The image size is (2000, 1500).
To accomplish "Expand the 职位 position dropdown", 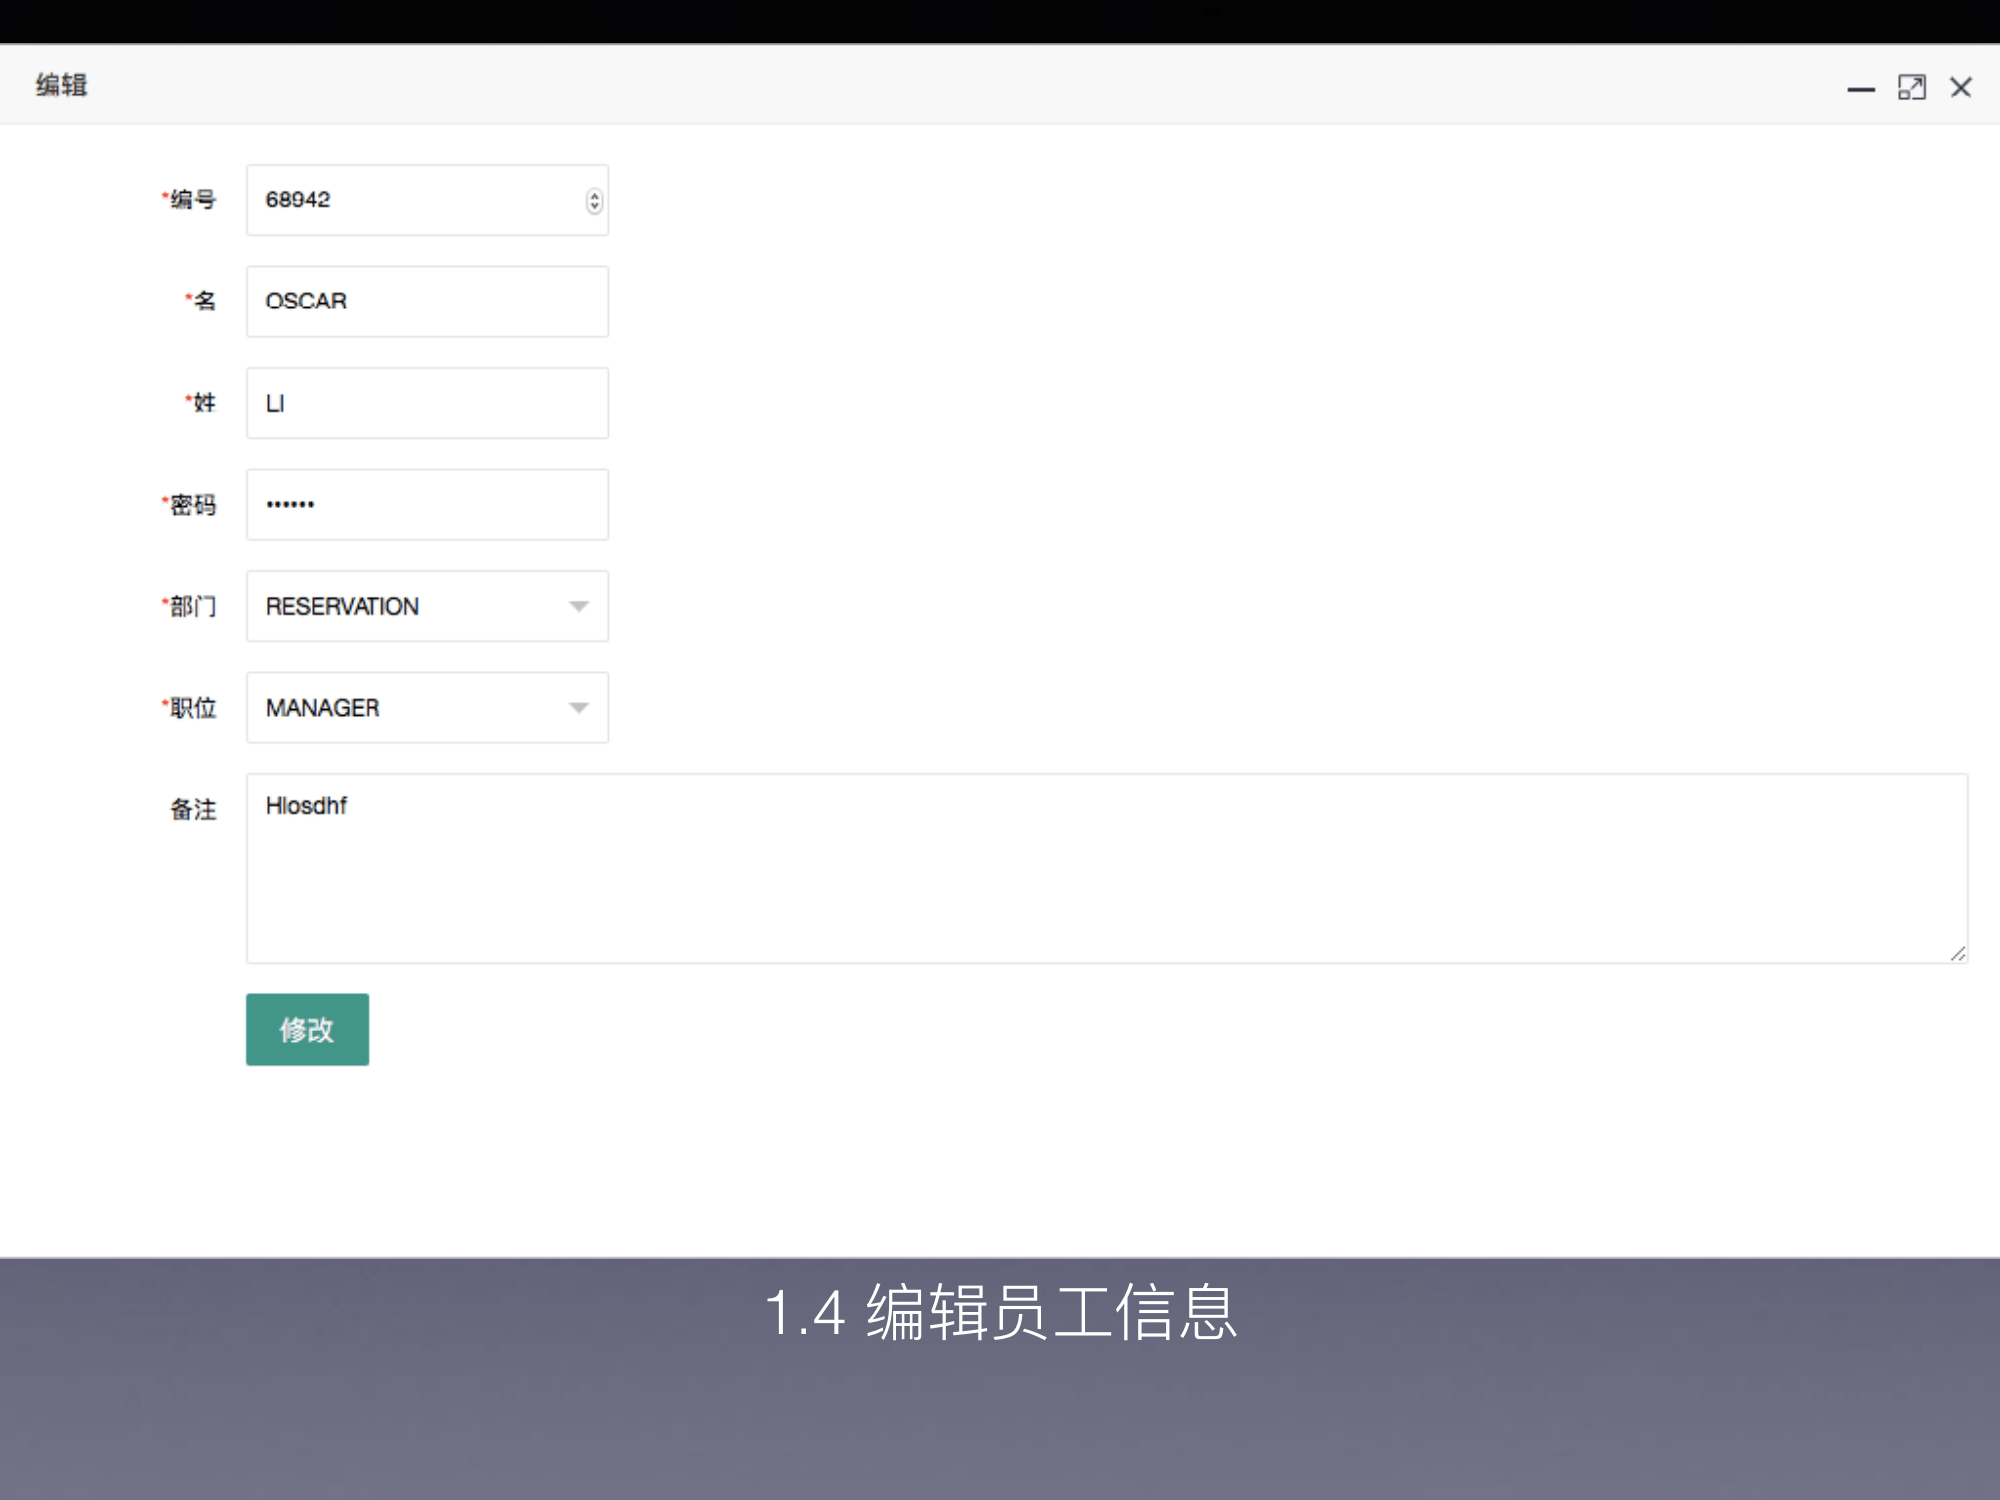I will (578, 707).
